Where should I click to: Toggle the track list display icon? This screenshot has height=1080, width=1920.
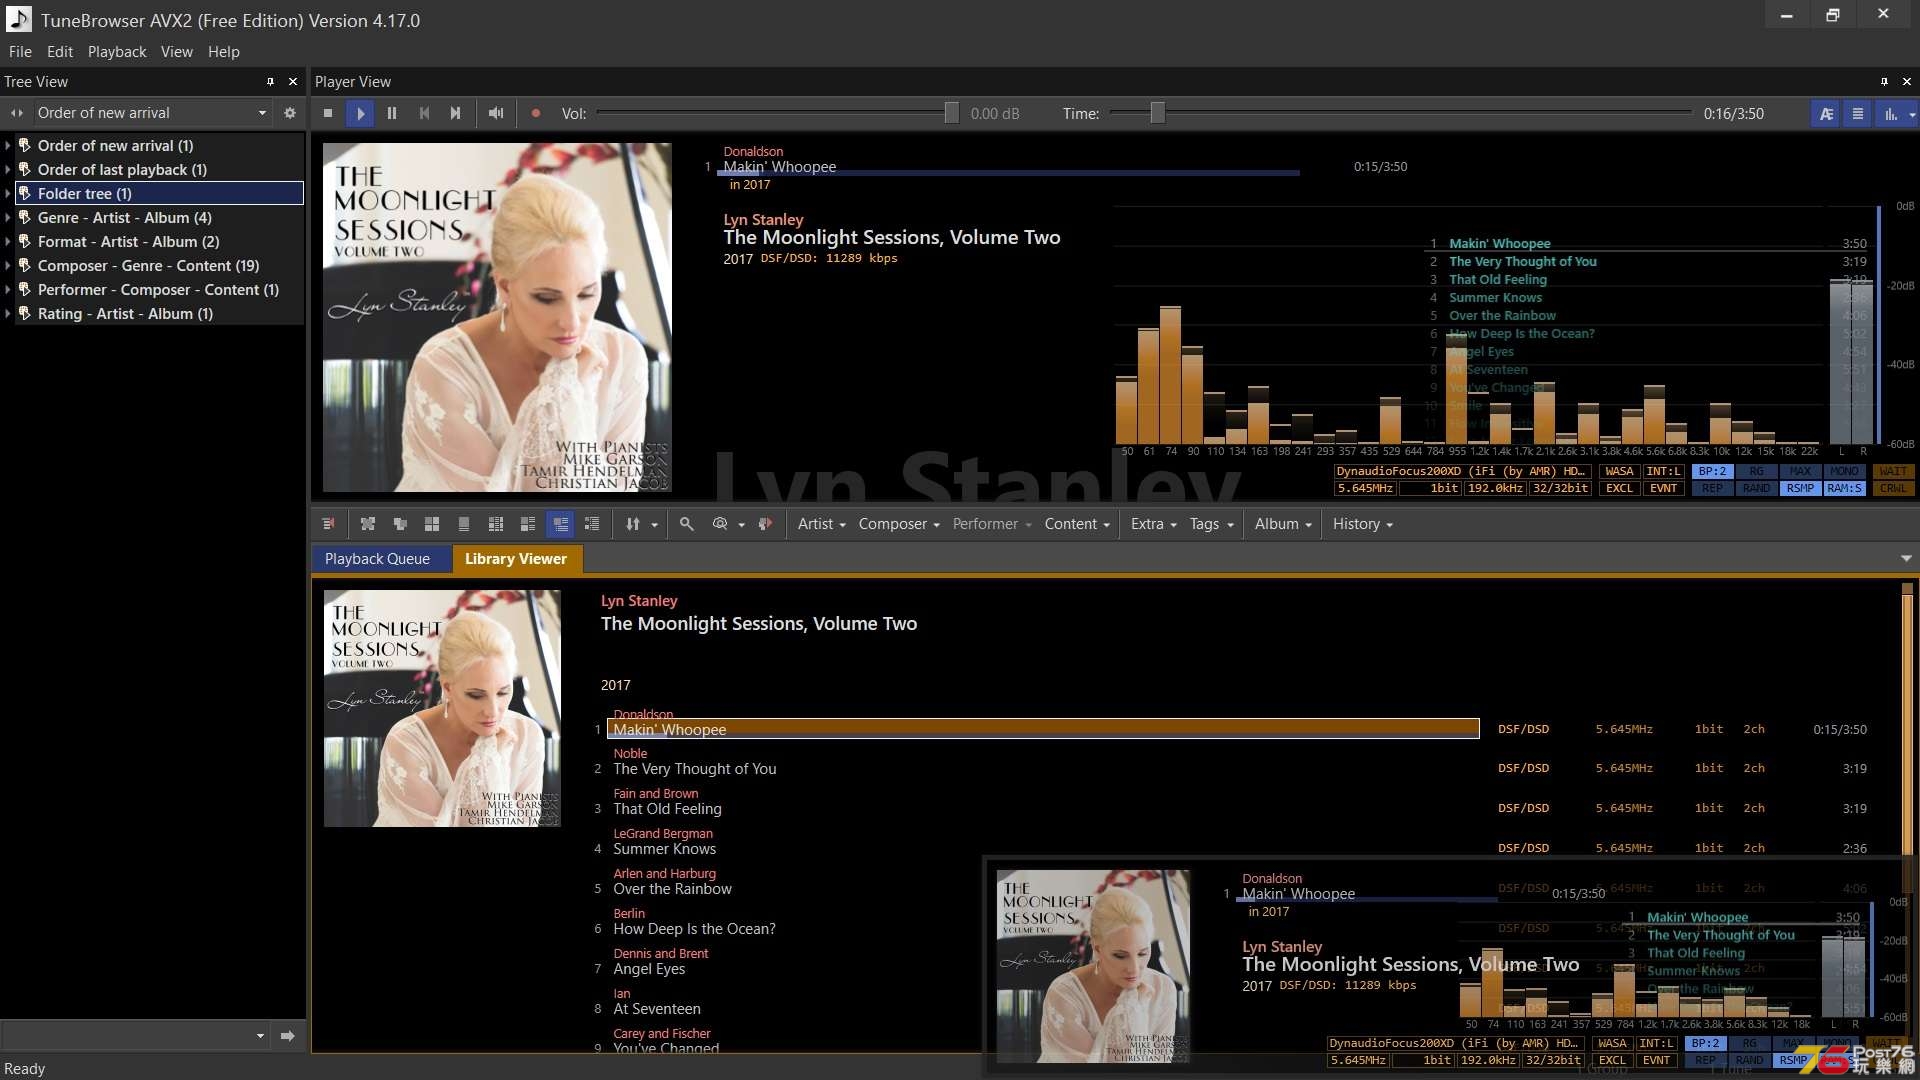point(1858,114)
